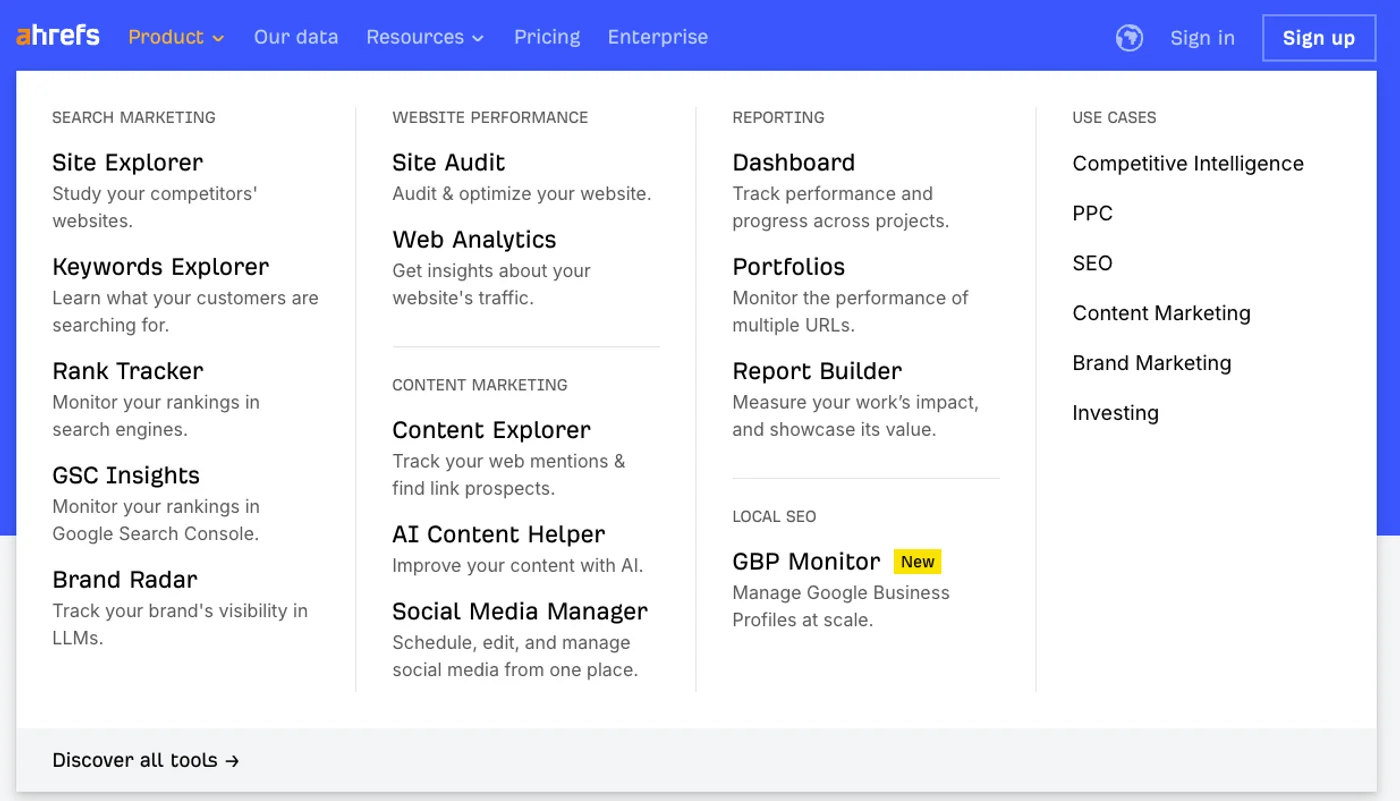Click "Manage Google Business Profiles at scale." text
The width and height of the screenshot is (1400, 801).
point(841,606)
